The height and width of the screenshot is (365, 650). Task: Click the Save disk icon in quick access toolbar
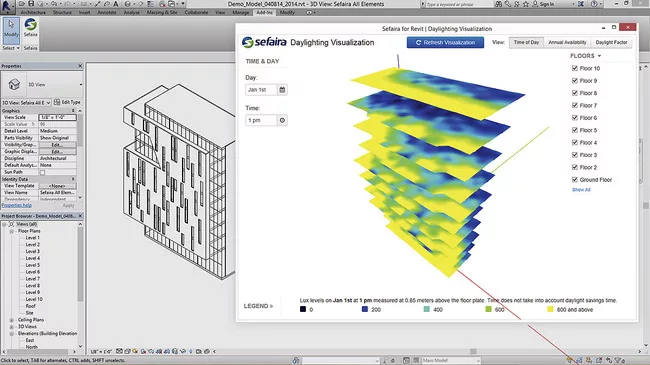31,4
